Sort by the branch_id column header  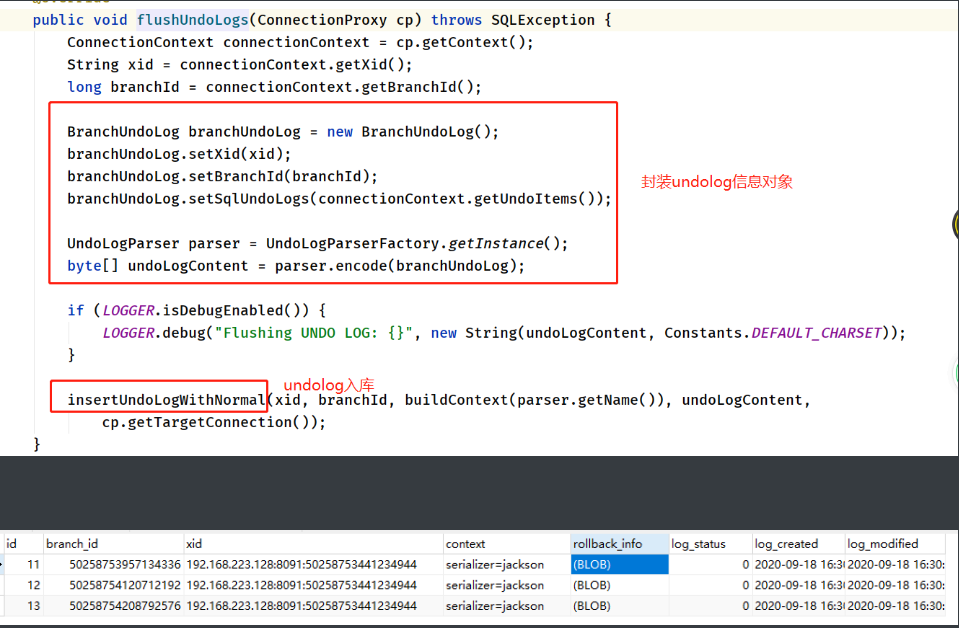[114, 544]
